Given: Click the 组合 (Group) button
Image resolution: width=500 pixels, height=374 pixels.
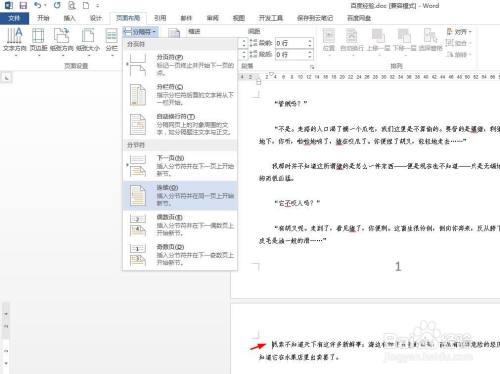Looking at the screenshot, I should pyautogui.click(x=458, y=43).
